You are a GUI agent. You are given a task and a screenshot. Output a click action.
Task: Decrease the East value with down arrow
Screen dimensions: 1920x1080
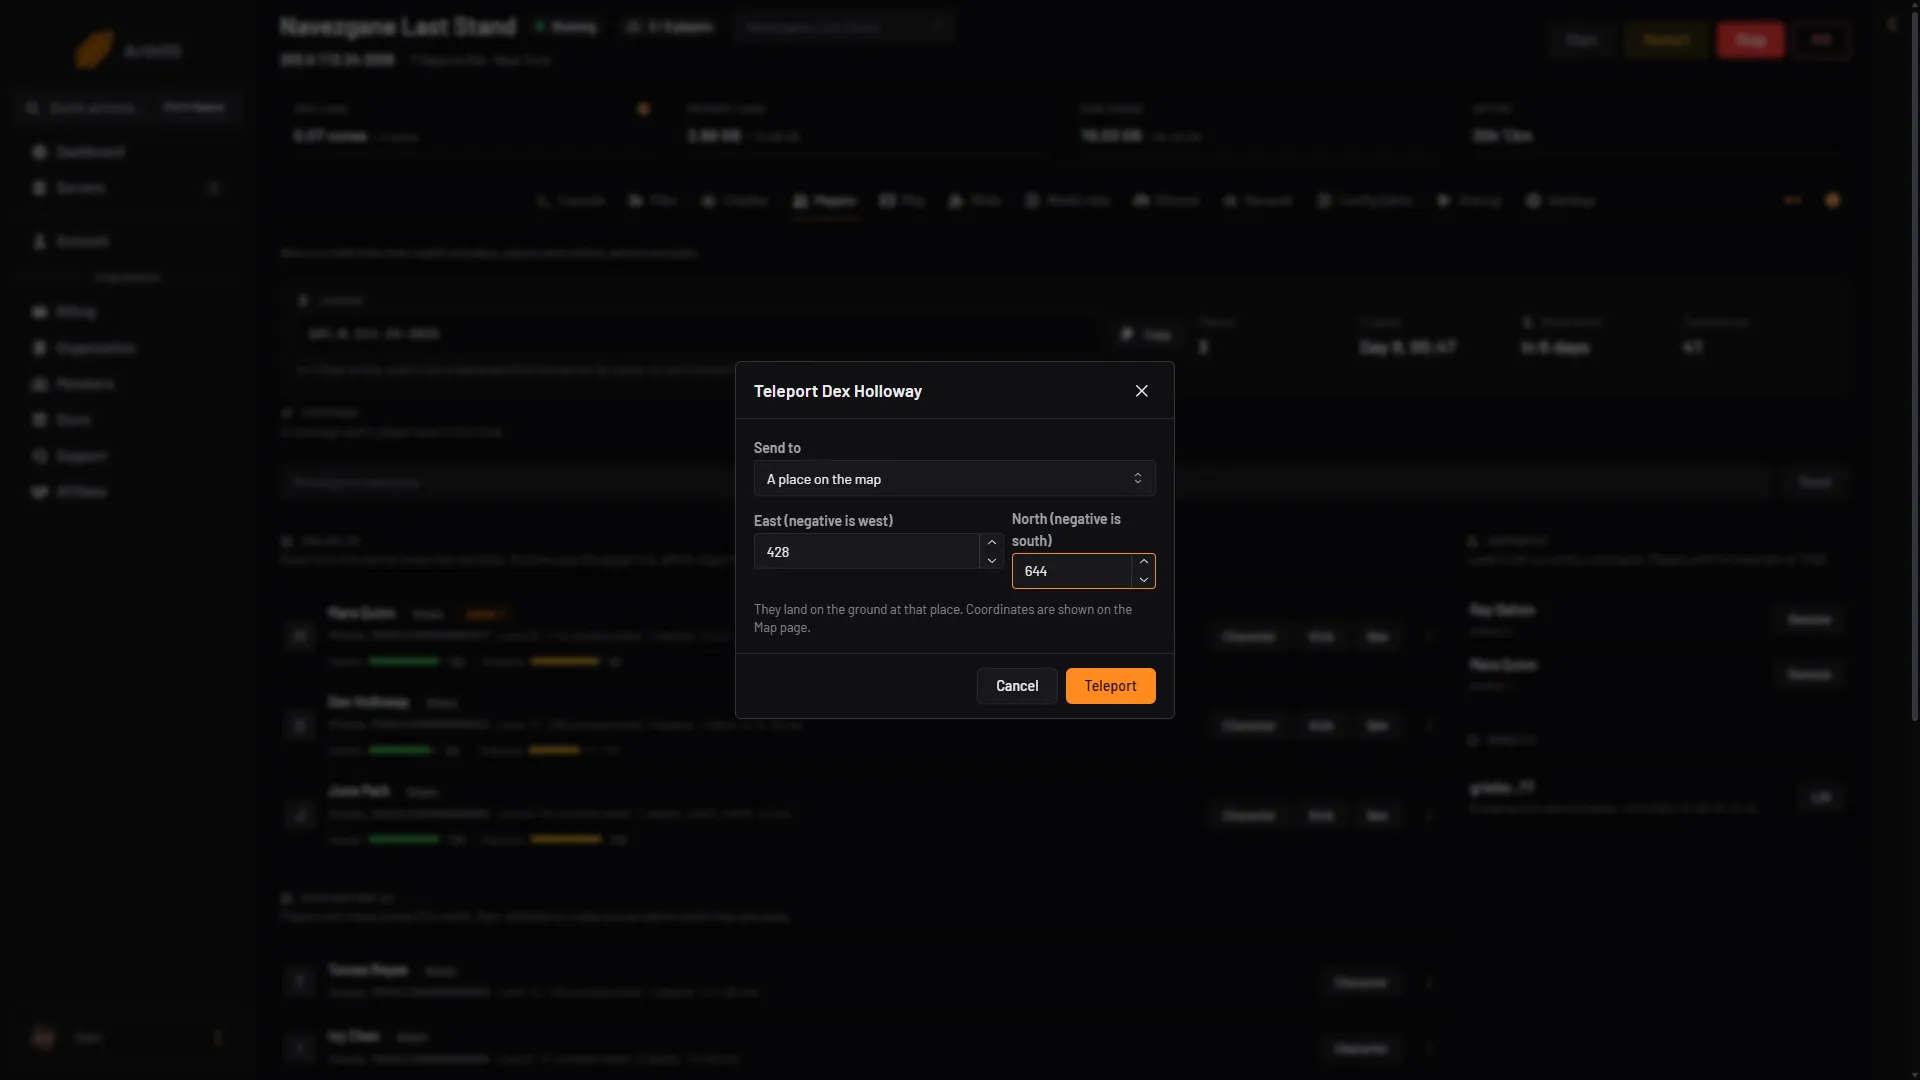(x=991, y=561)
